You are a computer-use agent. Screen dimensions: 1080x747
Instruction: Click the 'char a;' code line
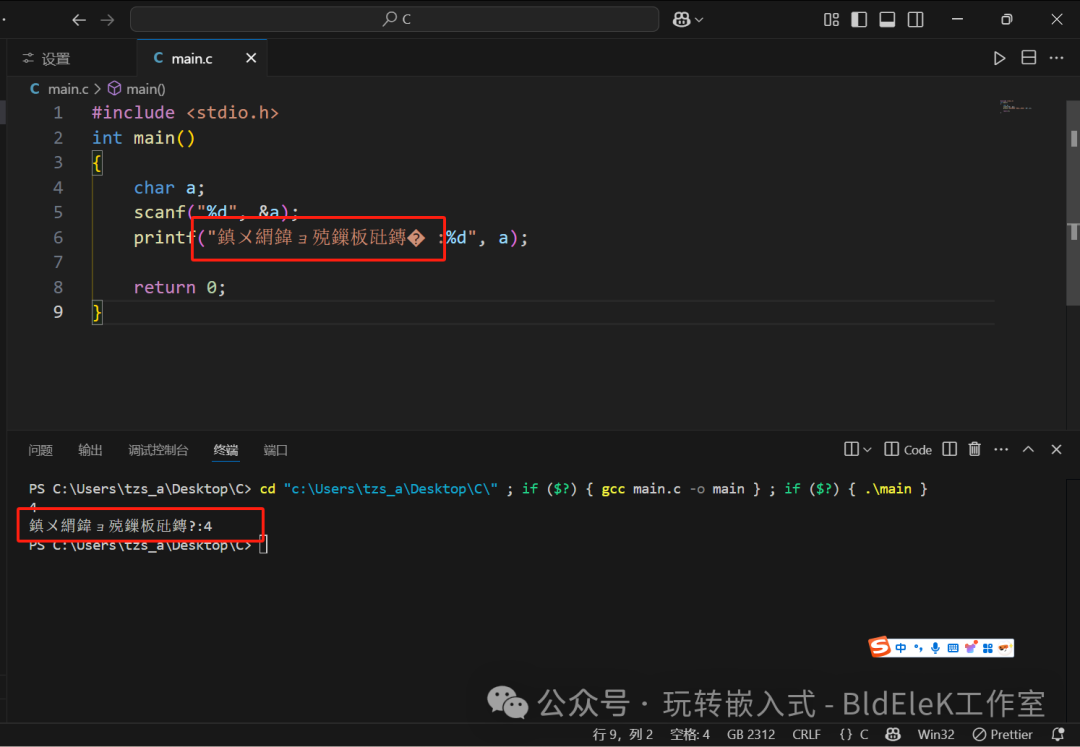(169, 188)
